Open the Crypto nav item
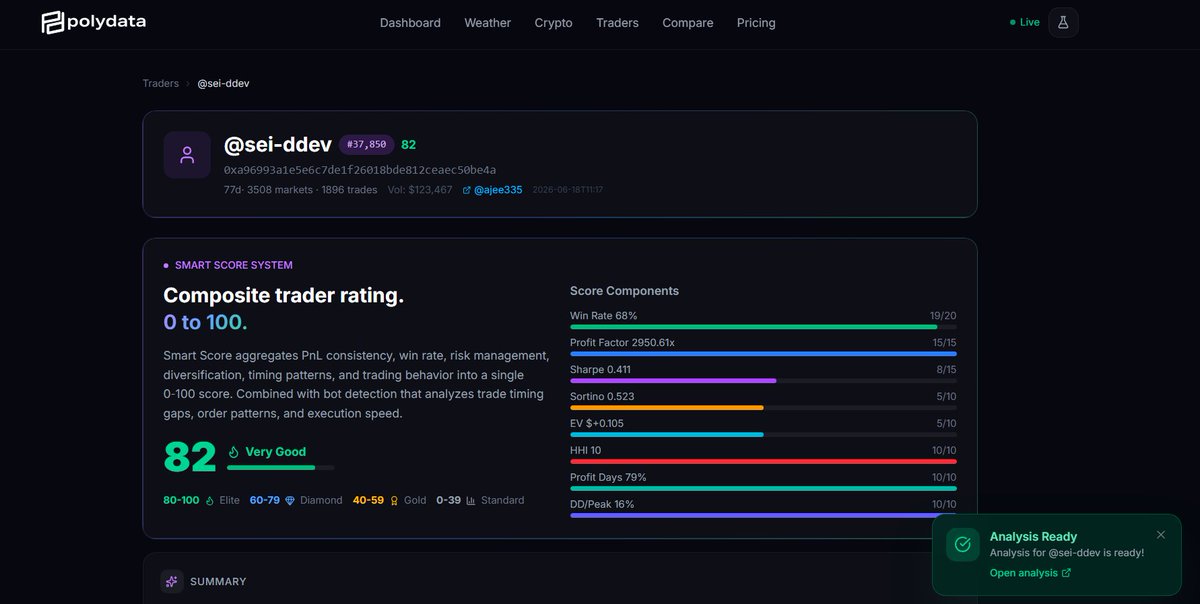Viewport: 1200px width, 604px height. tap(554, 22)
